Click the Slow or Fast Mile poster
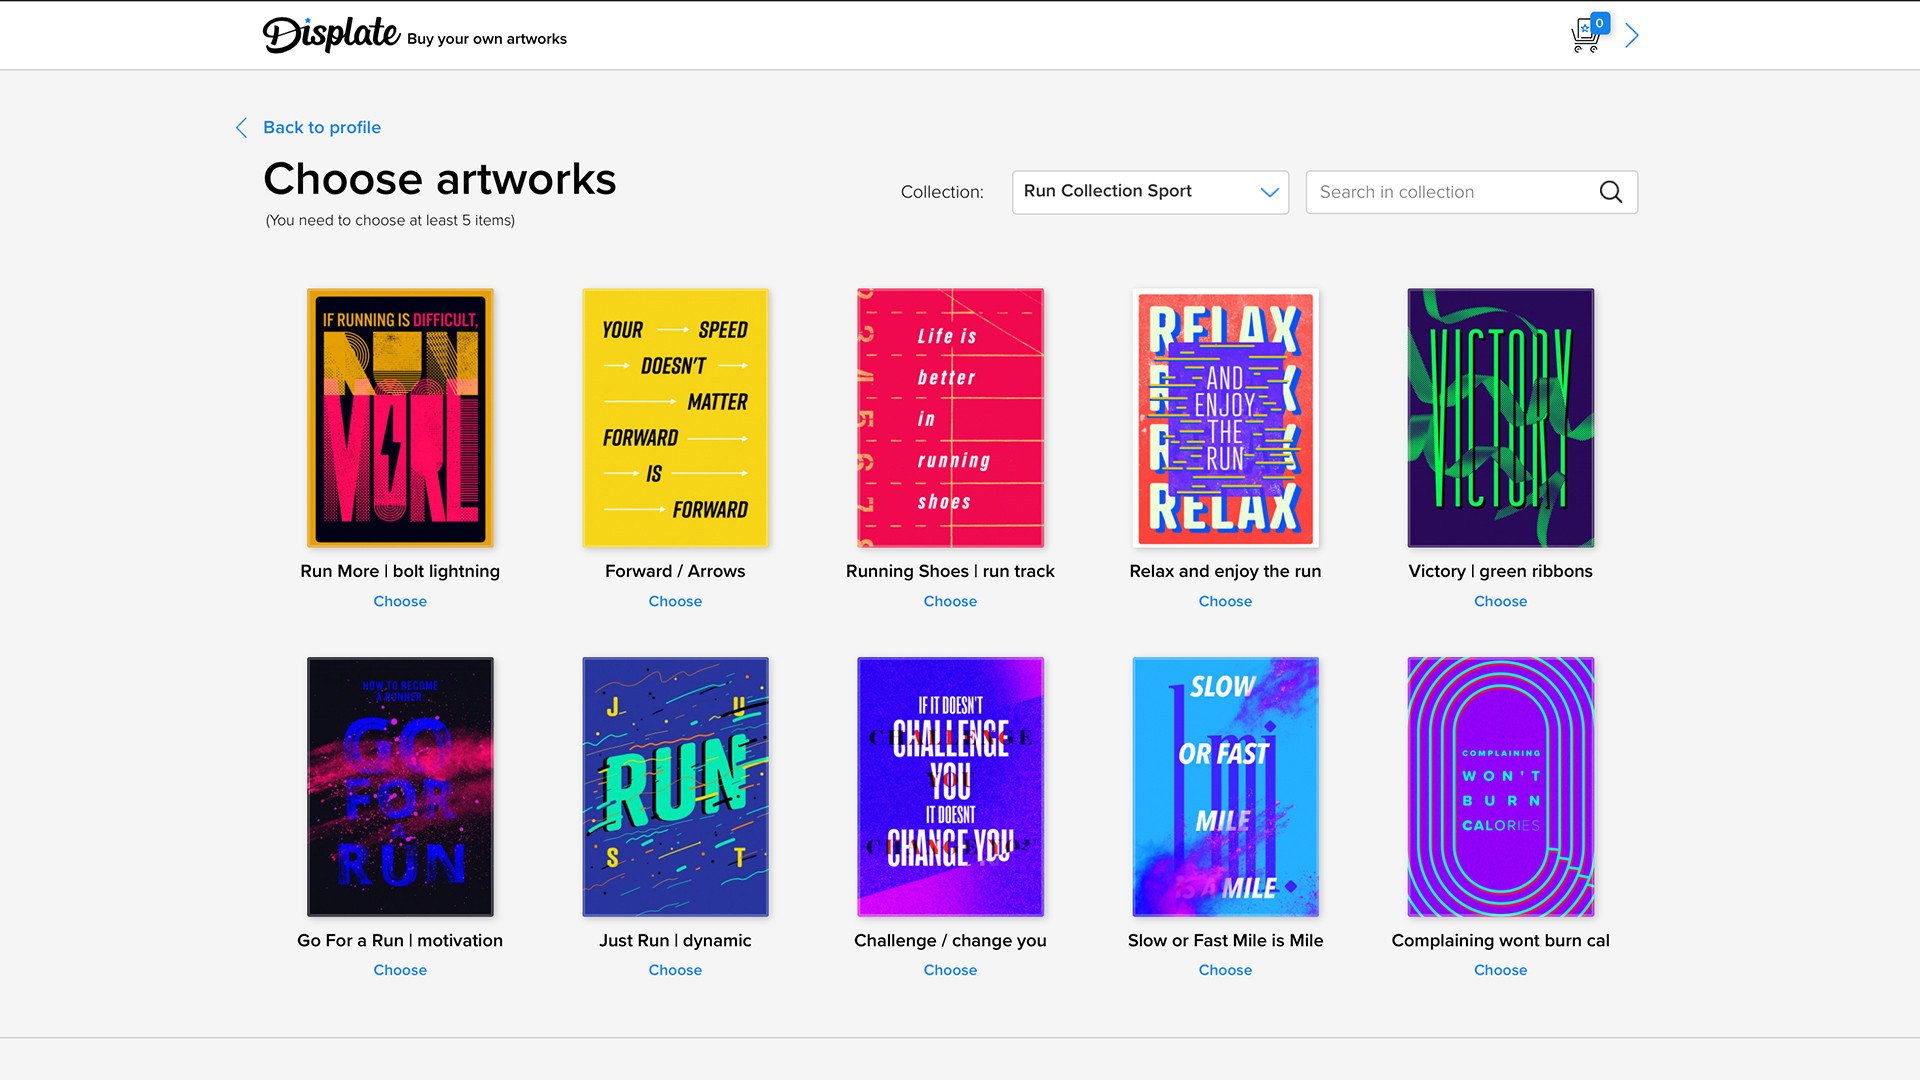Image resolution: width=1920 pixels, height=1080 pixels. tap(1225, 786)
